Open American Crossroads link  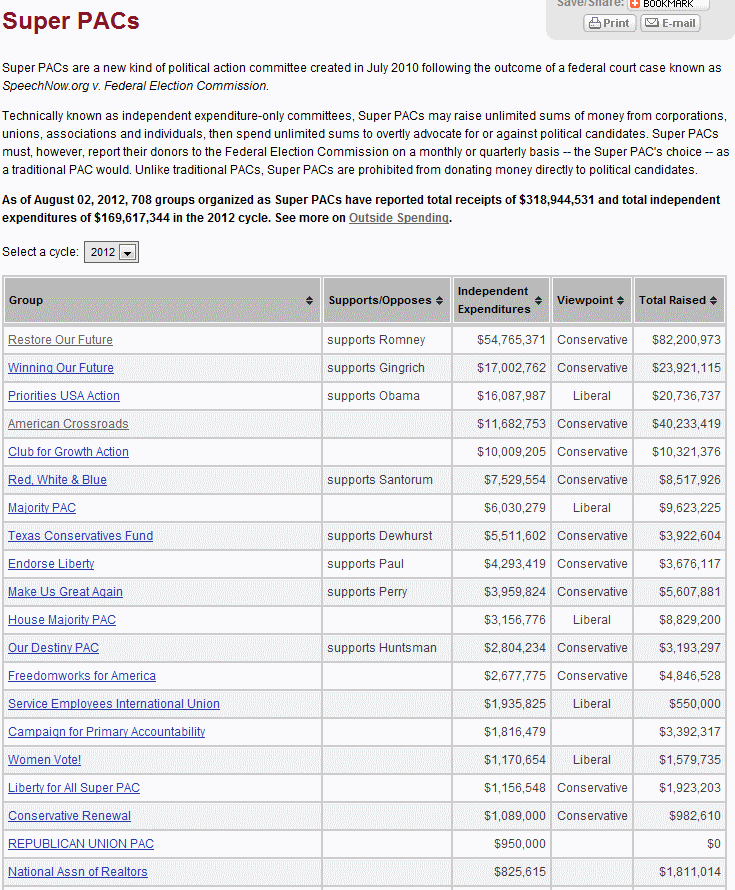pos(68,424)
